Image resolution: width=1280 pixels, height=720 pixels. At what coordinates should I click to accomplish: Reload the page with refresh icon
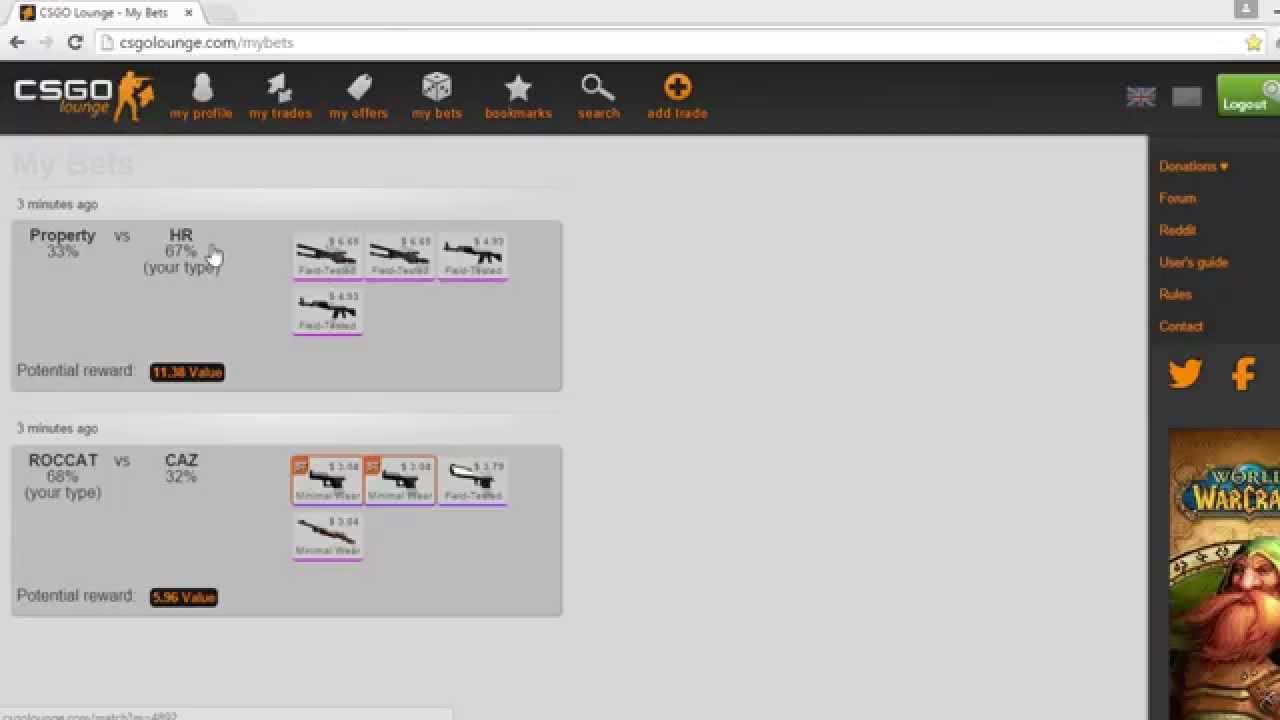(x=75, y=42)
